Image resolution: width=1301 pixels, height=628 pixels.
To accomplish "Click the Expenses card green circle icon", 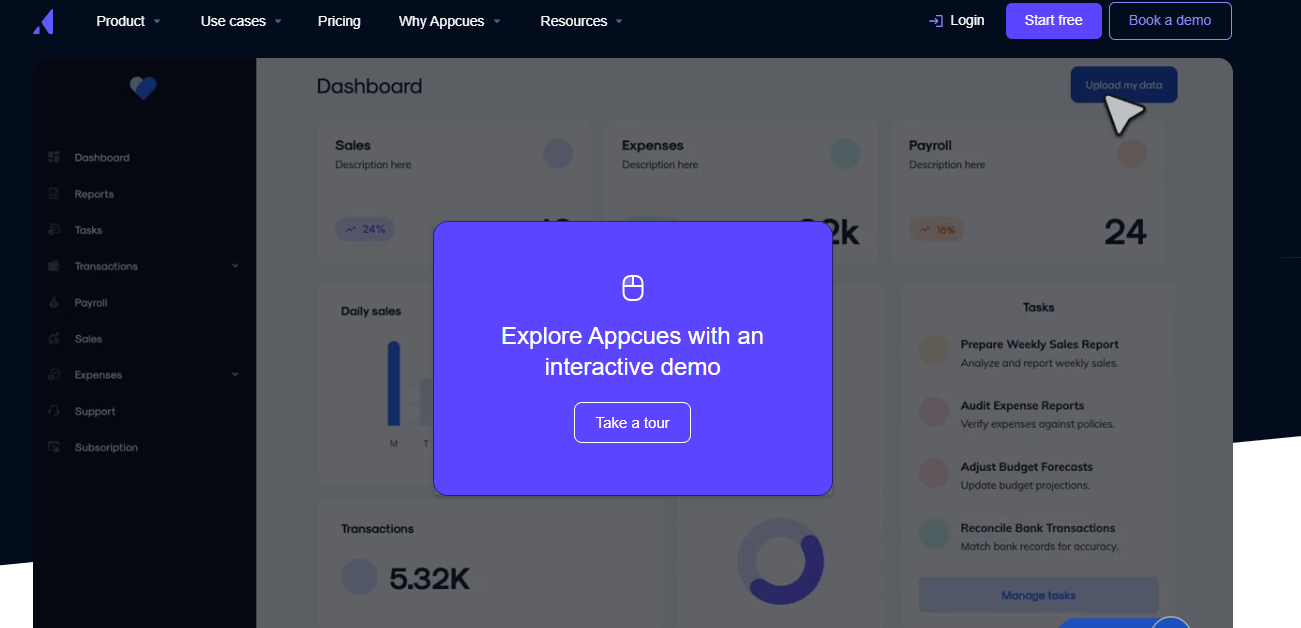I will click(x=845, y=153).
